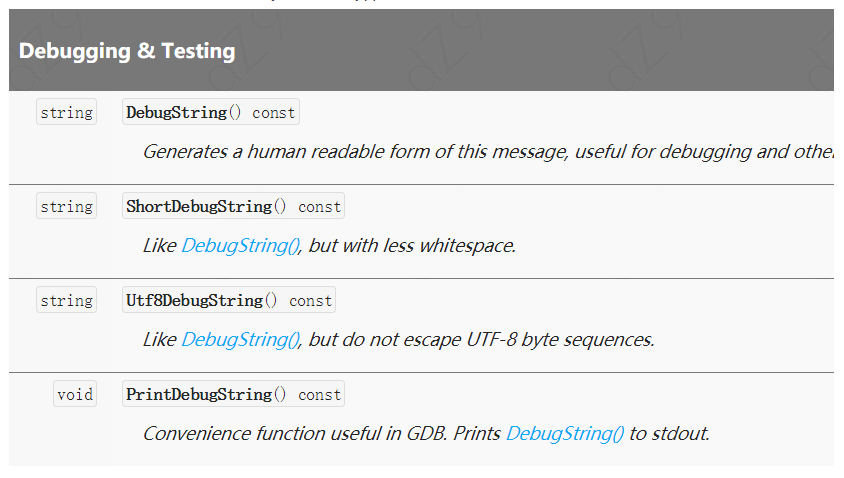Click the 'to stdout' text
The image size is (844, 478).
(670, 434)
